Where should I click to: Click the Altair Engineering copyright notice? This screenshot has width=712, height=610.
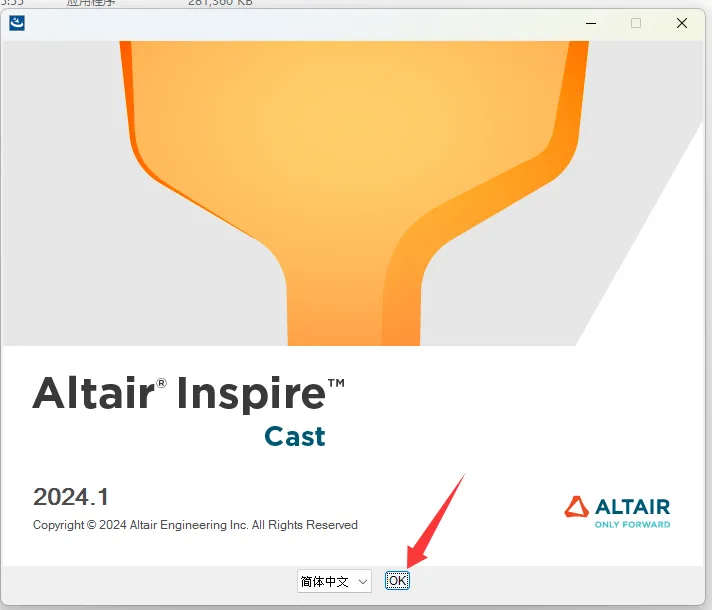[x=195, y=525]
